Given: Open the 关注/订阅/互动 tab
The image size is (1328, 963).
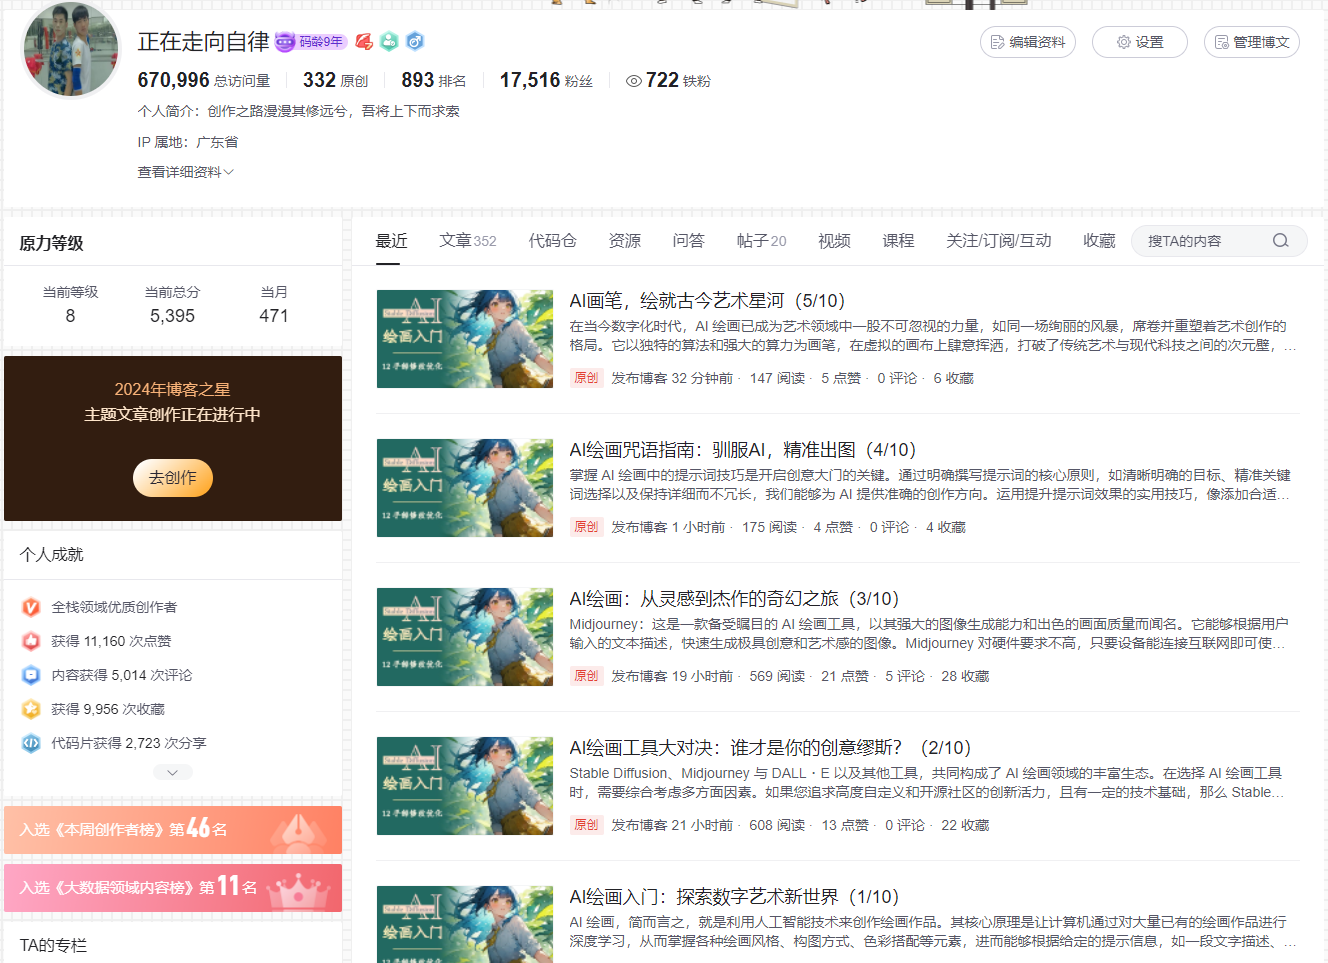Looking at the screenshot, I should (998, 241).
